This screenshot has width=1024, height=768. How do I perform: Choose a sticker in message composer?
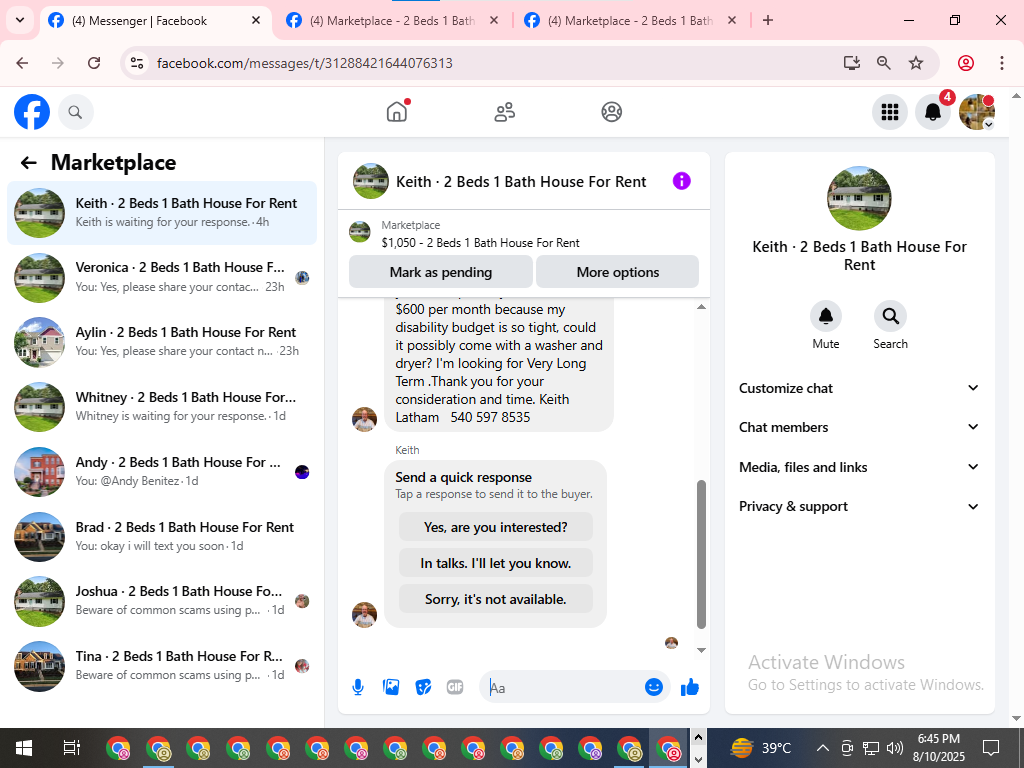(423, 687)
